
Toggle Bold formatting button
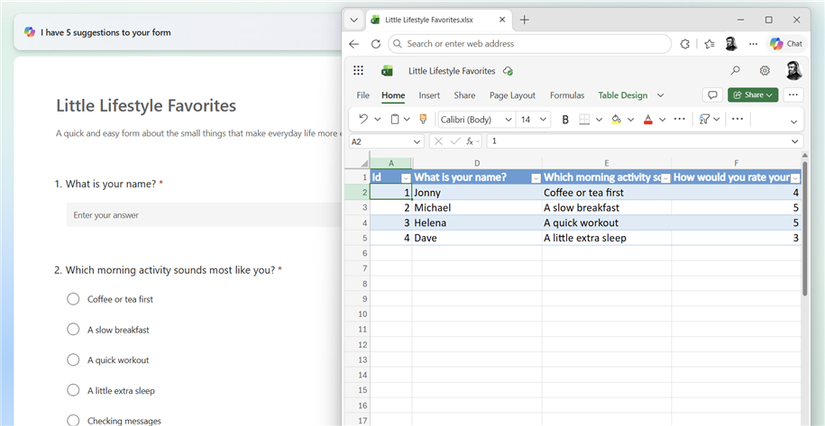[x=565, y=120]
